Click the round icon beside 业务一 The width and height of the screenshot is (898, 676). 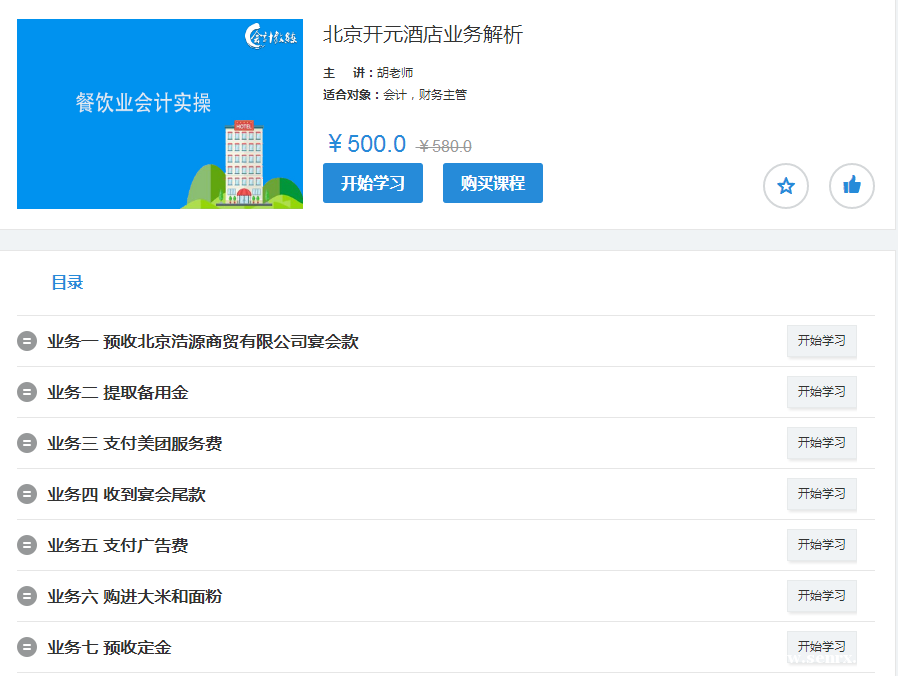[x=27, y=342]
